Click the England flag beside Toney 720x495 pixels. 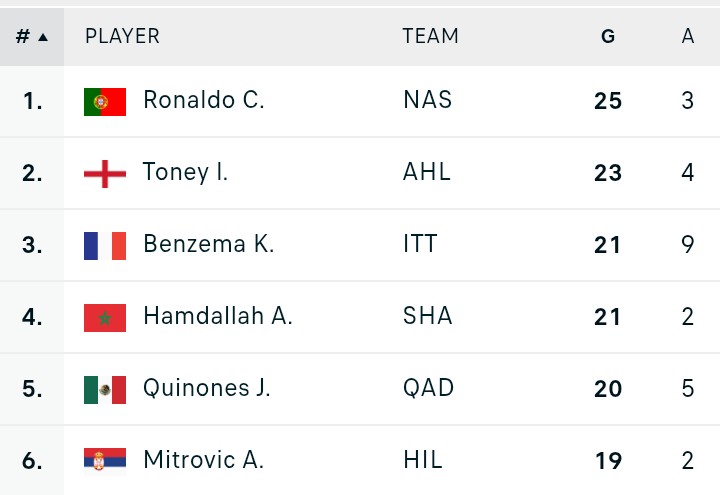pos(105,173)
